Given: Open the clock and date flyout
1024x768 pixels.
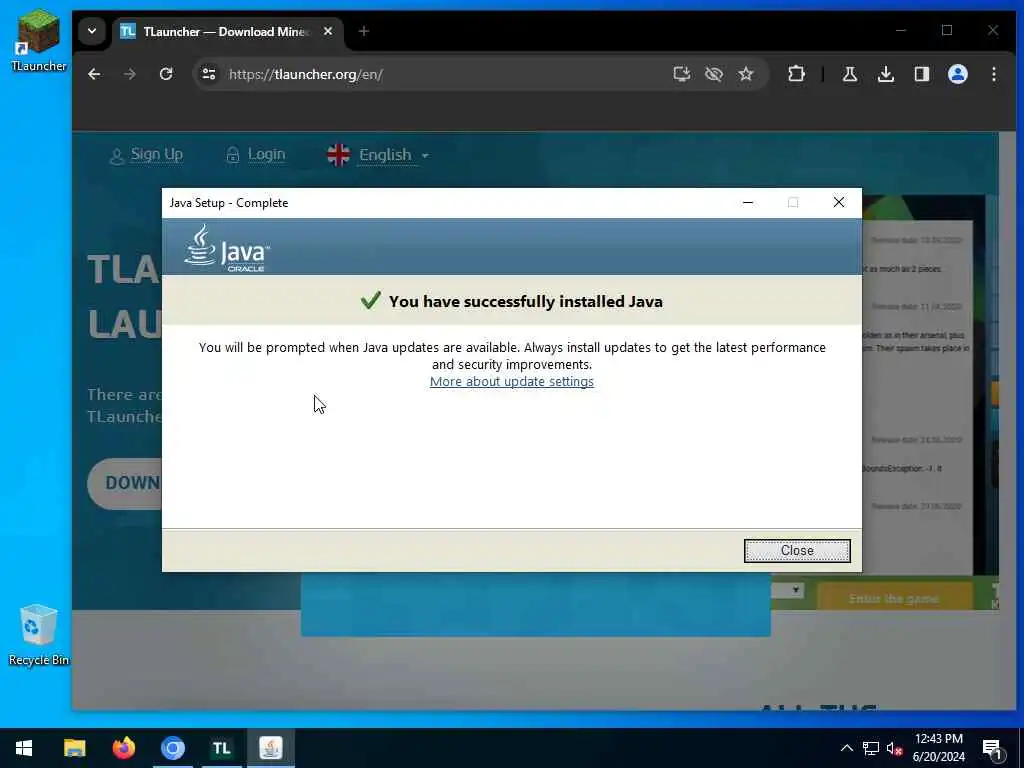Looking at the screenshot, I should [938, 748].
